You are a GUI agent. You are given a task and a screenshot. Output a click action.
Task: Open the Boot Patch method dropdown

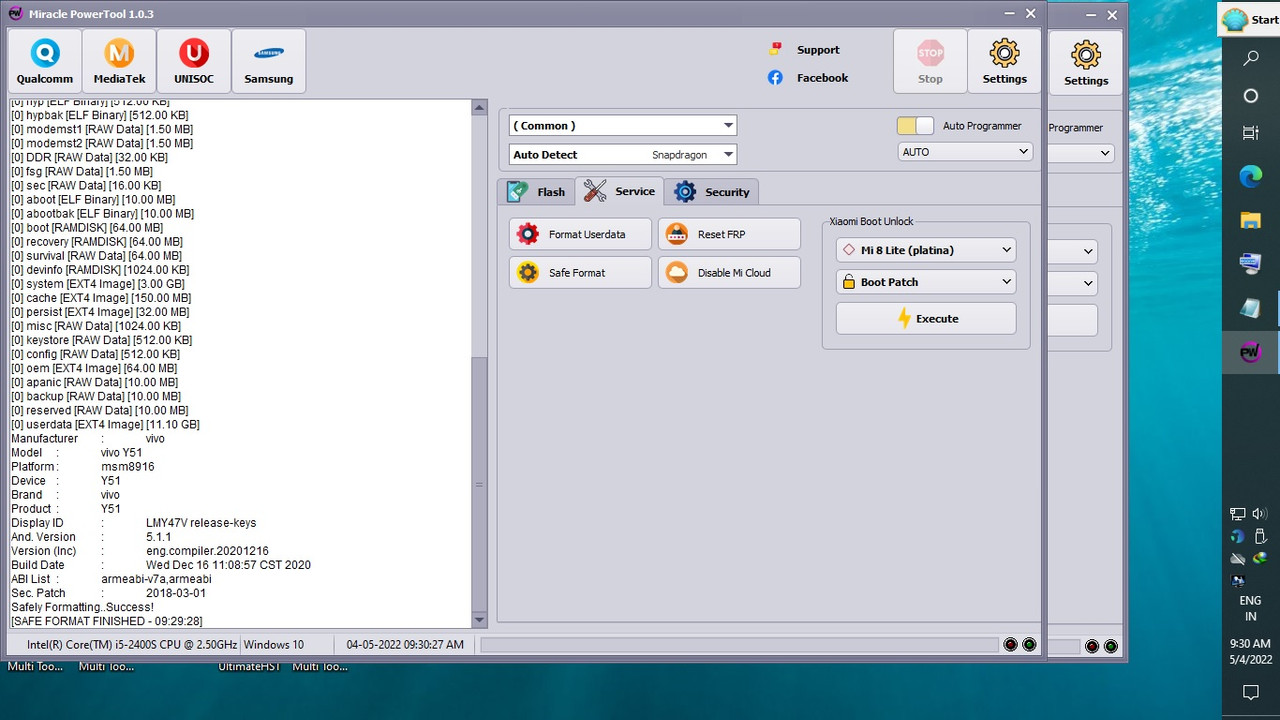(x=926, y=282)
